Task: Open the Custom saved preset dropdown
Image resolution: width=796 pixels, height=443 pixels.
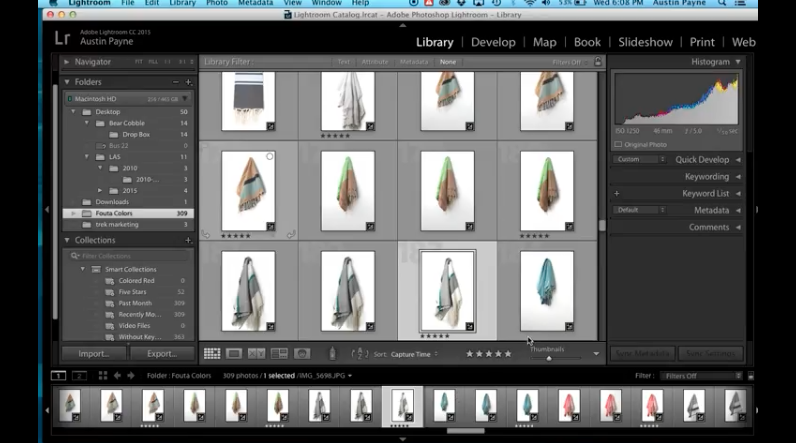Action: pyautogui.click(x=640, y=159)
